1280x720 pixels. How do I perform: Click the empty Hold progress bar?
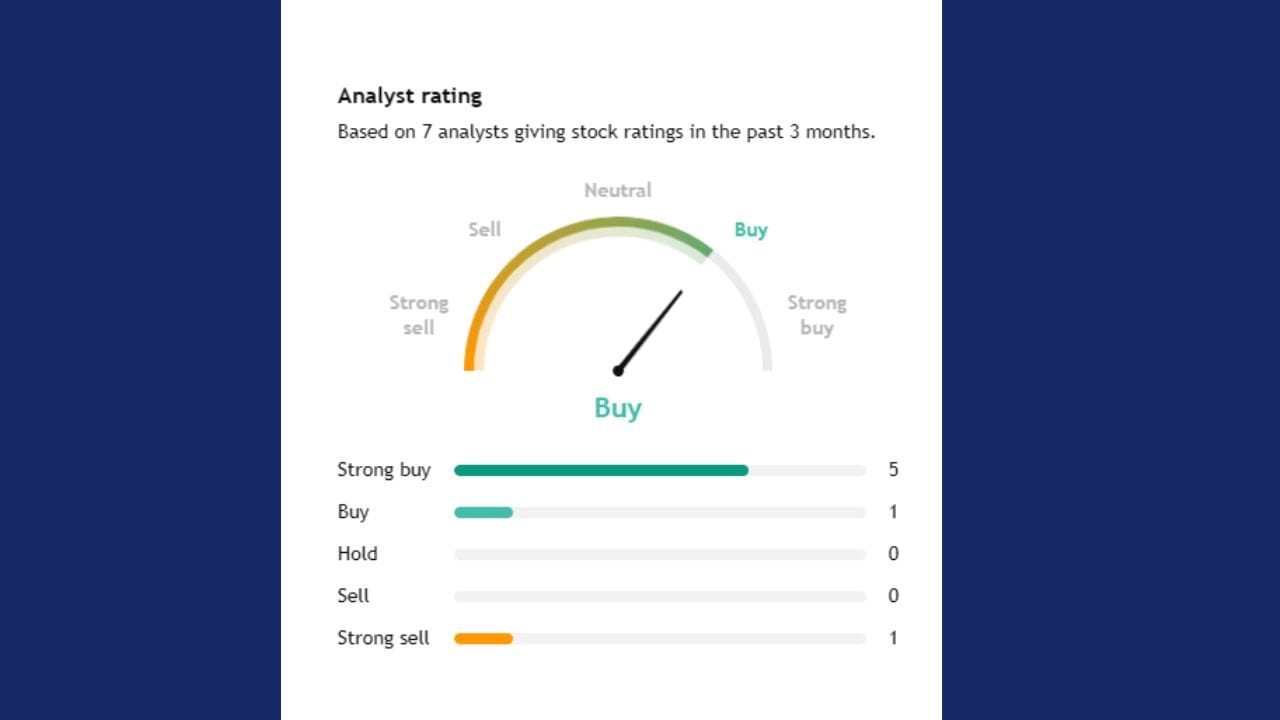click(659, 554)
